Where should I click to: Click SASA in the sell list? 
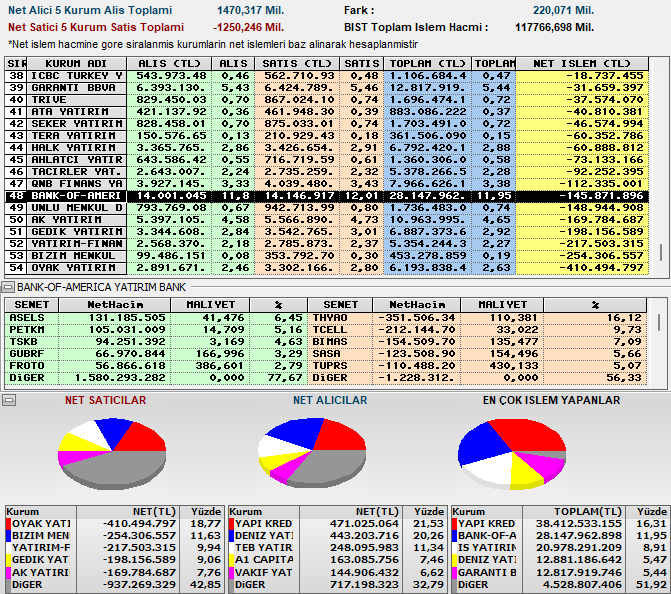[x=327, y=354]
